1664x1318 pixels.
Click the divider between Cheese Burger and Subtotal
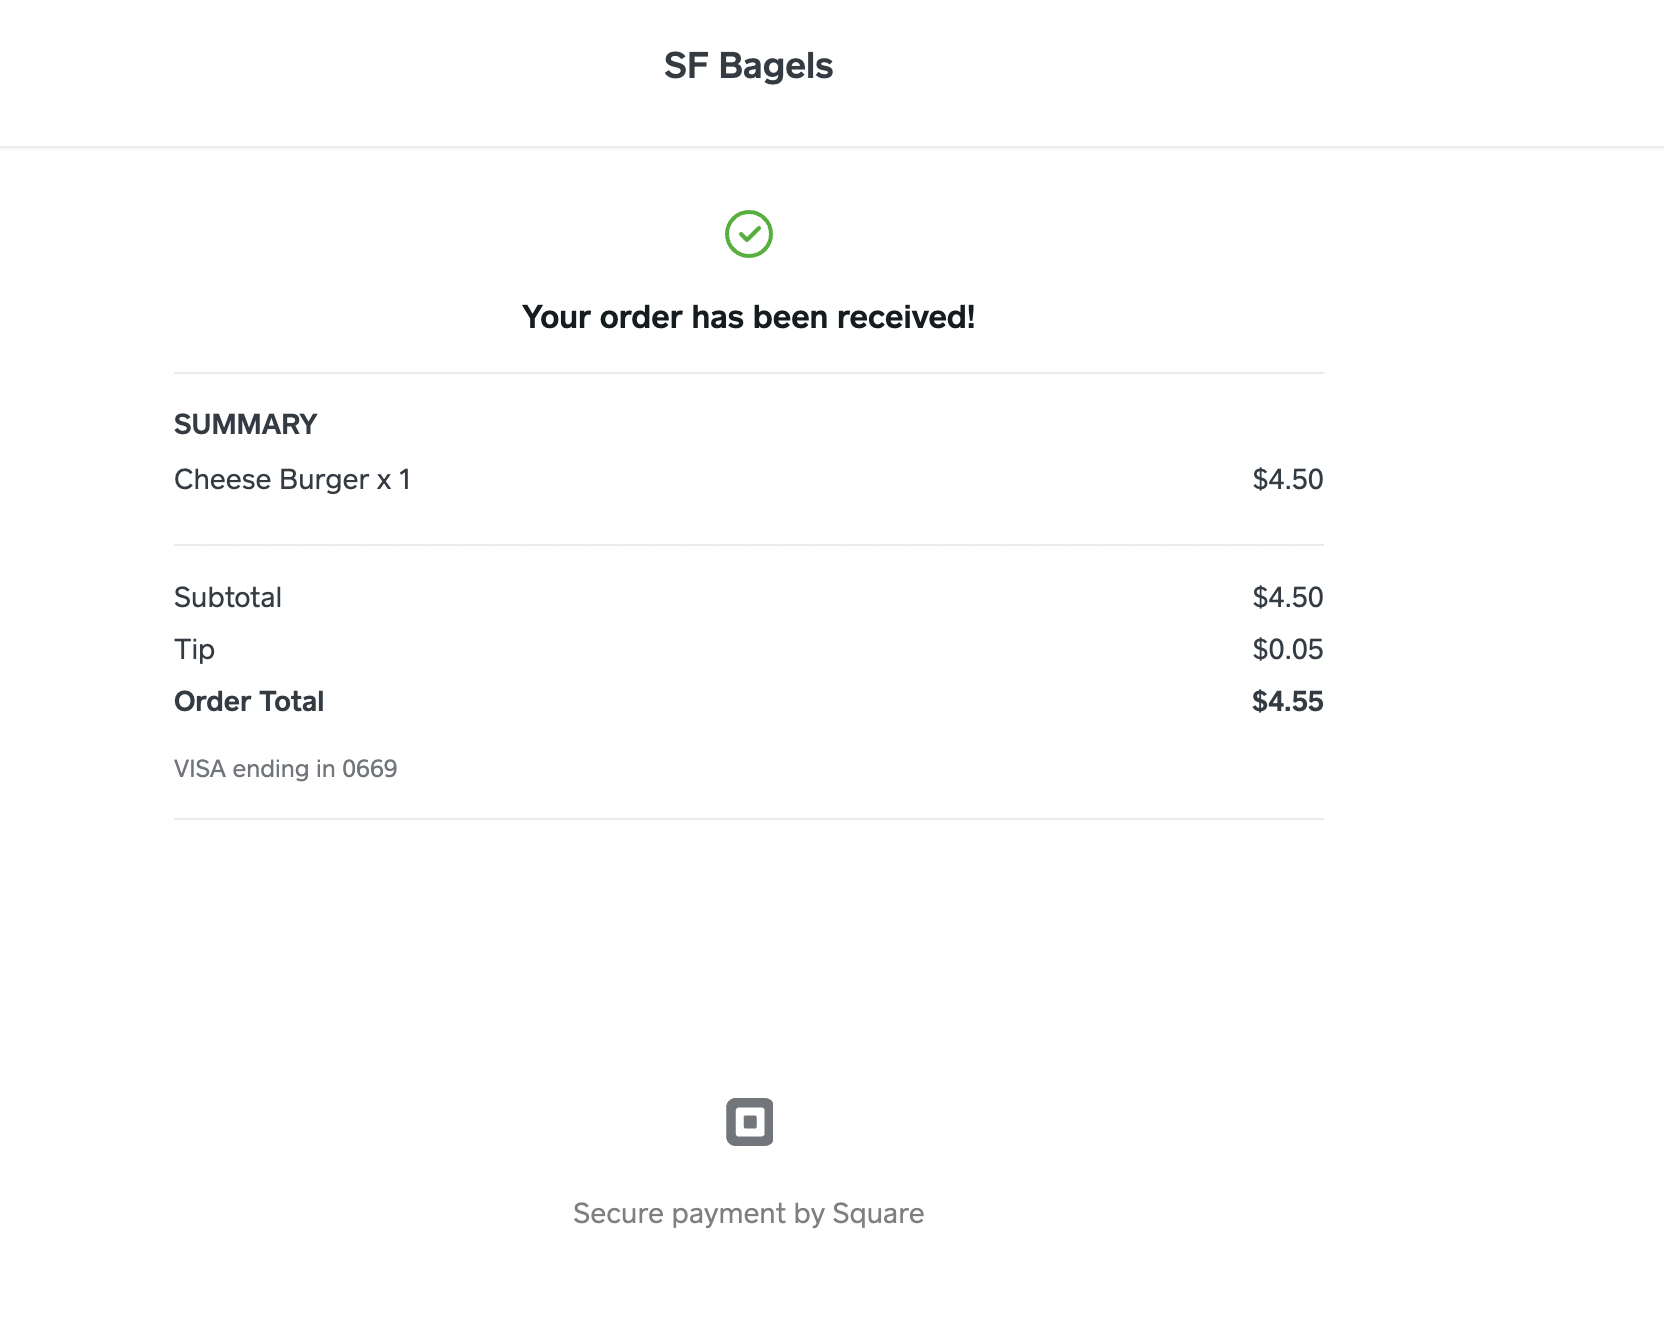(748, 545)
